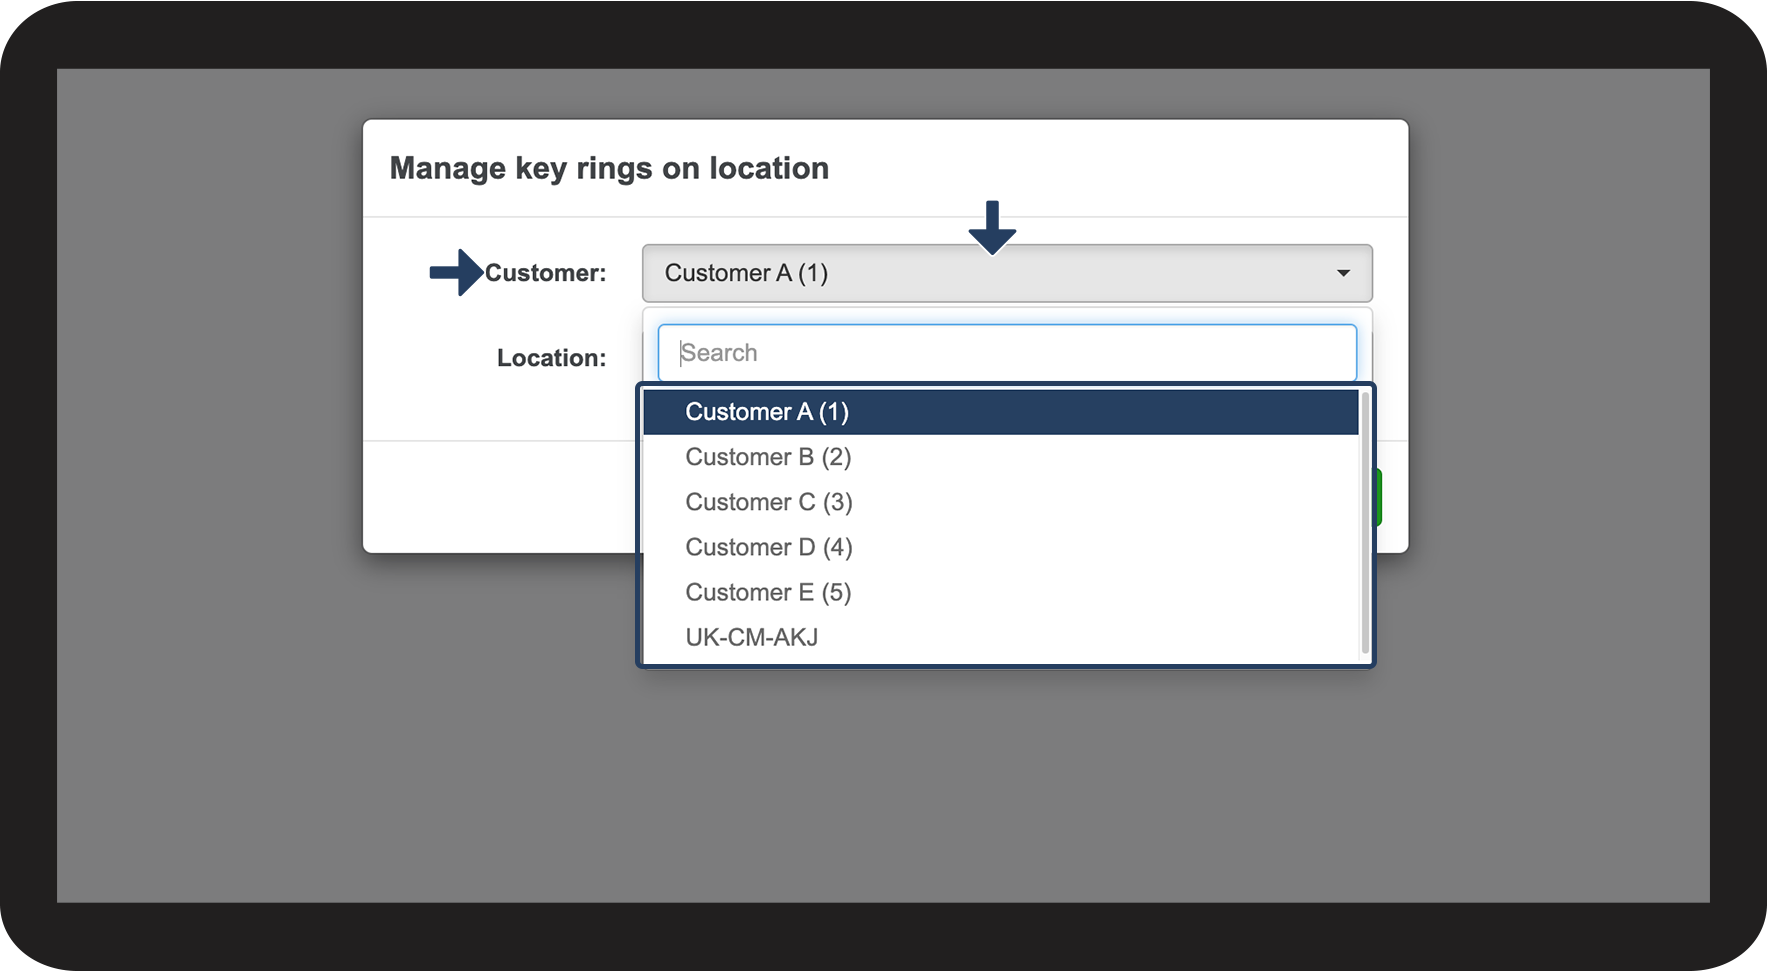Click the Customer dropdown caret arrow

[1343, 273]
